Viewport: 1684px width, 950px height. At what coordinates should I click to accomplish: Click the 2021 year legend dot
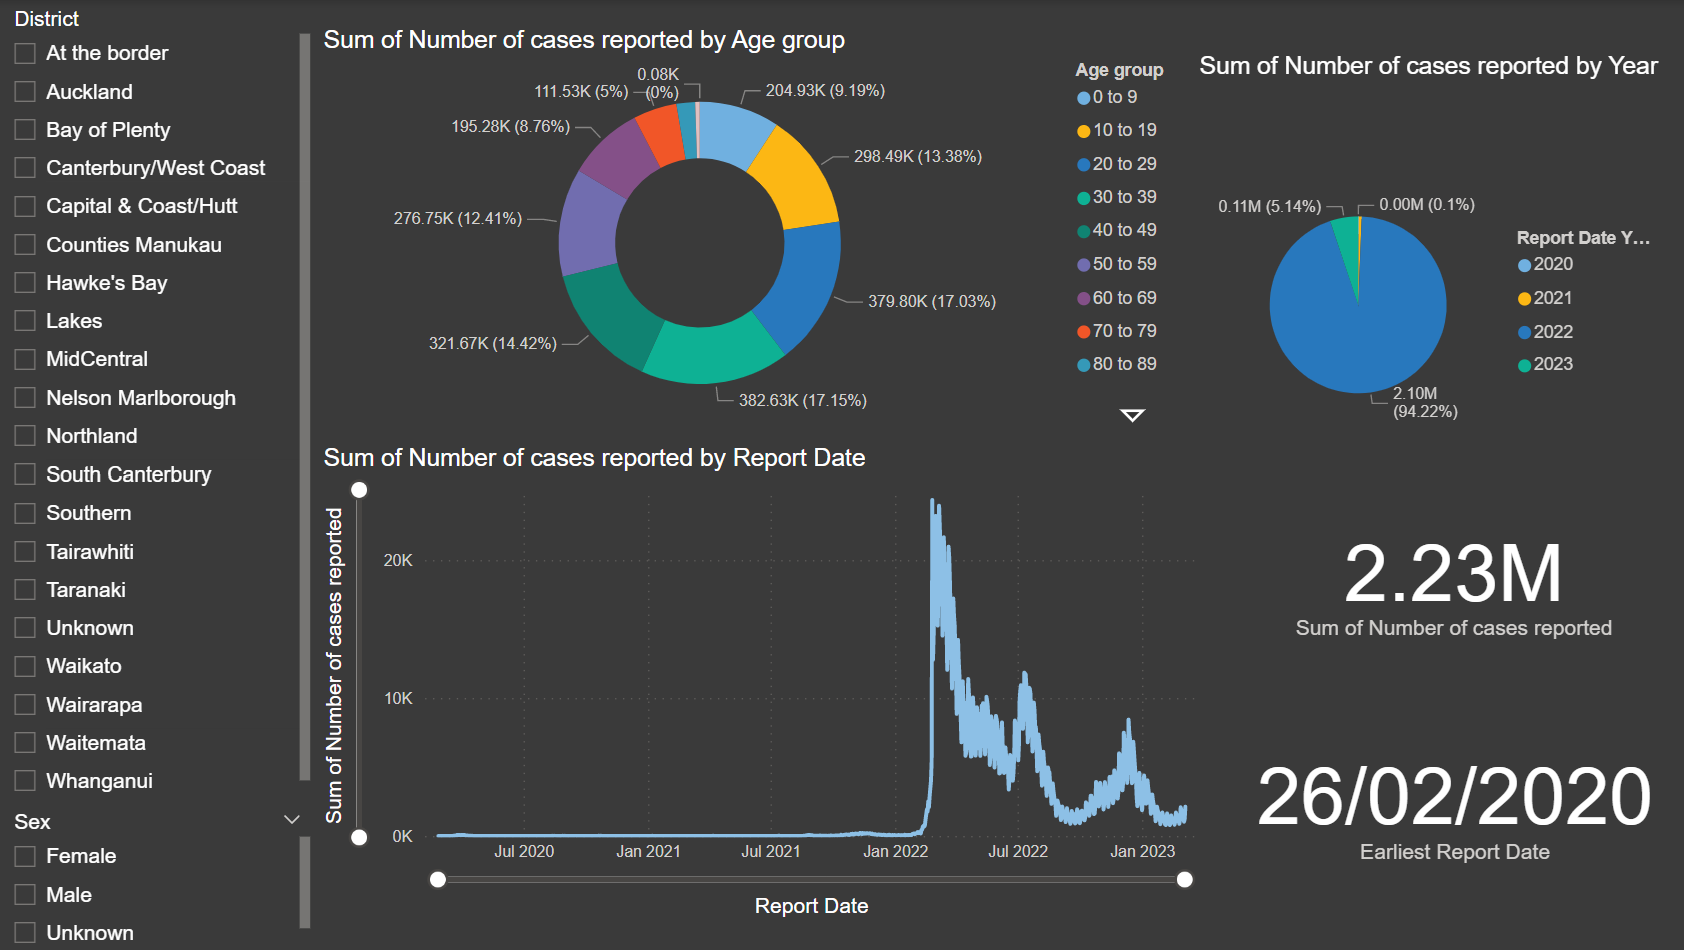1524,299
